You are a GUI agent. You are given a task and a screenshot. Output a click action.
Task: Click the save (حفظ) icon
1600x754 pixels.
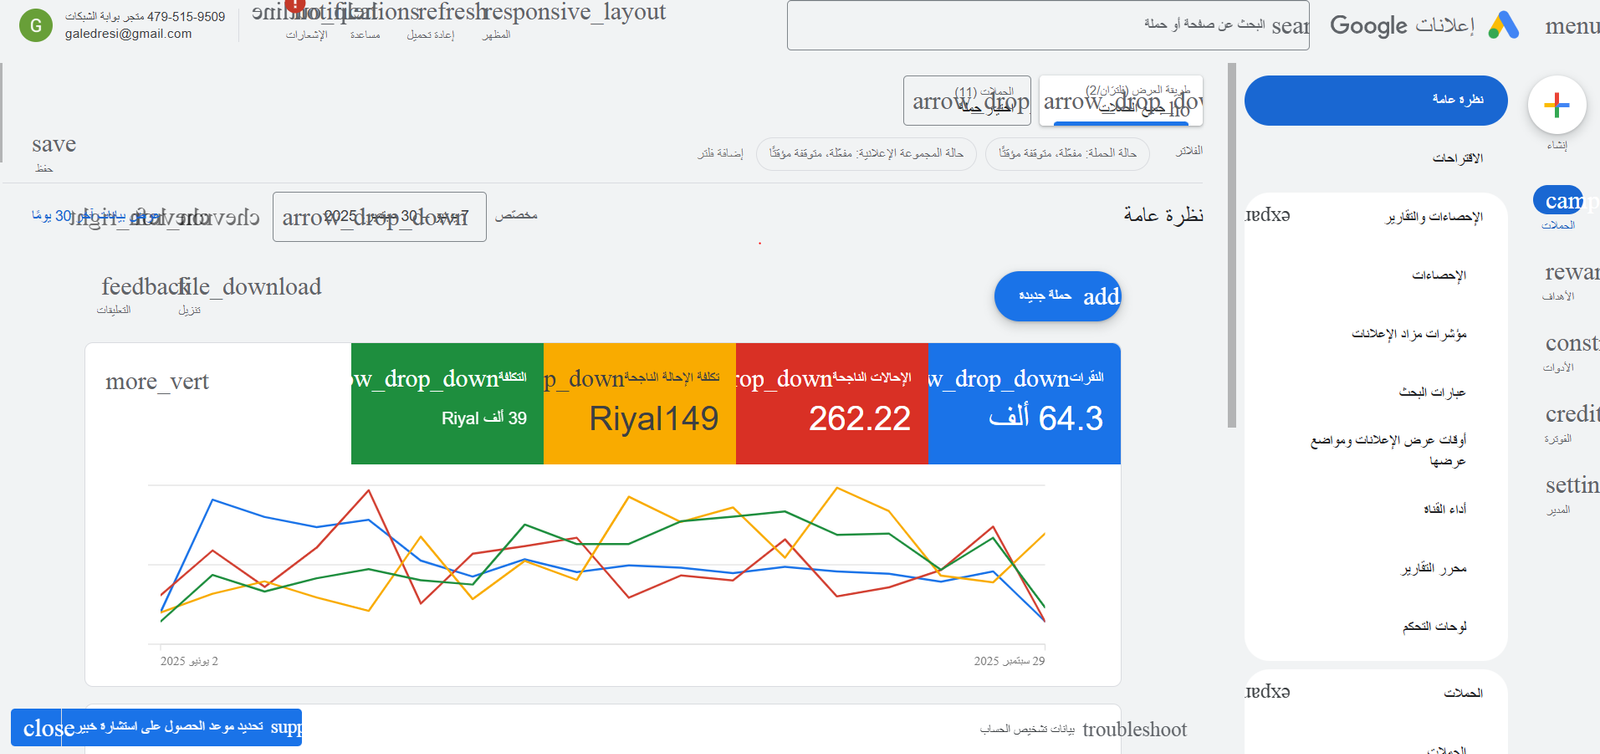52,146
